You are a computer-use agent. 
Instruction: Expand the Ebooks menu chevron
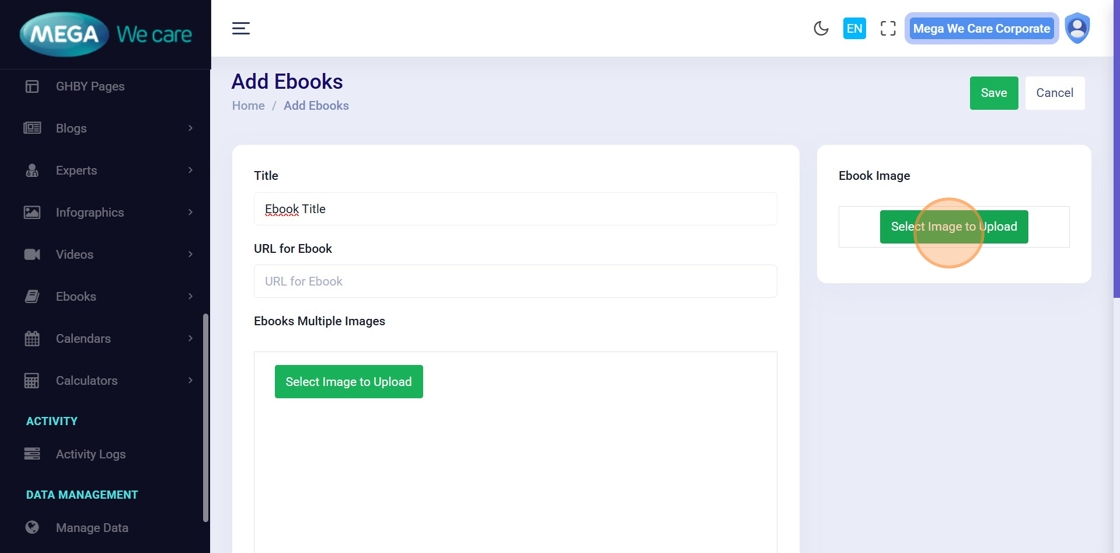tap(190, 296)
